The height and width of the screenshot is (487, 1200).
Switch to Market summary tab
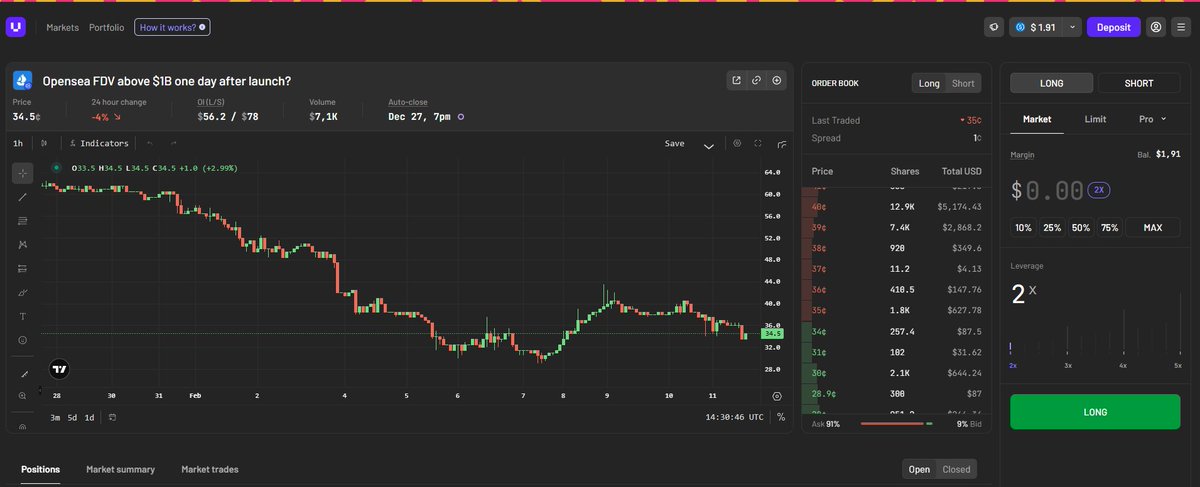(x=120, y=469)
